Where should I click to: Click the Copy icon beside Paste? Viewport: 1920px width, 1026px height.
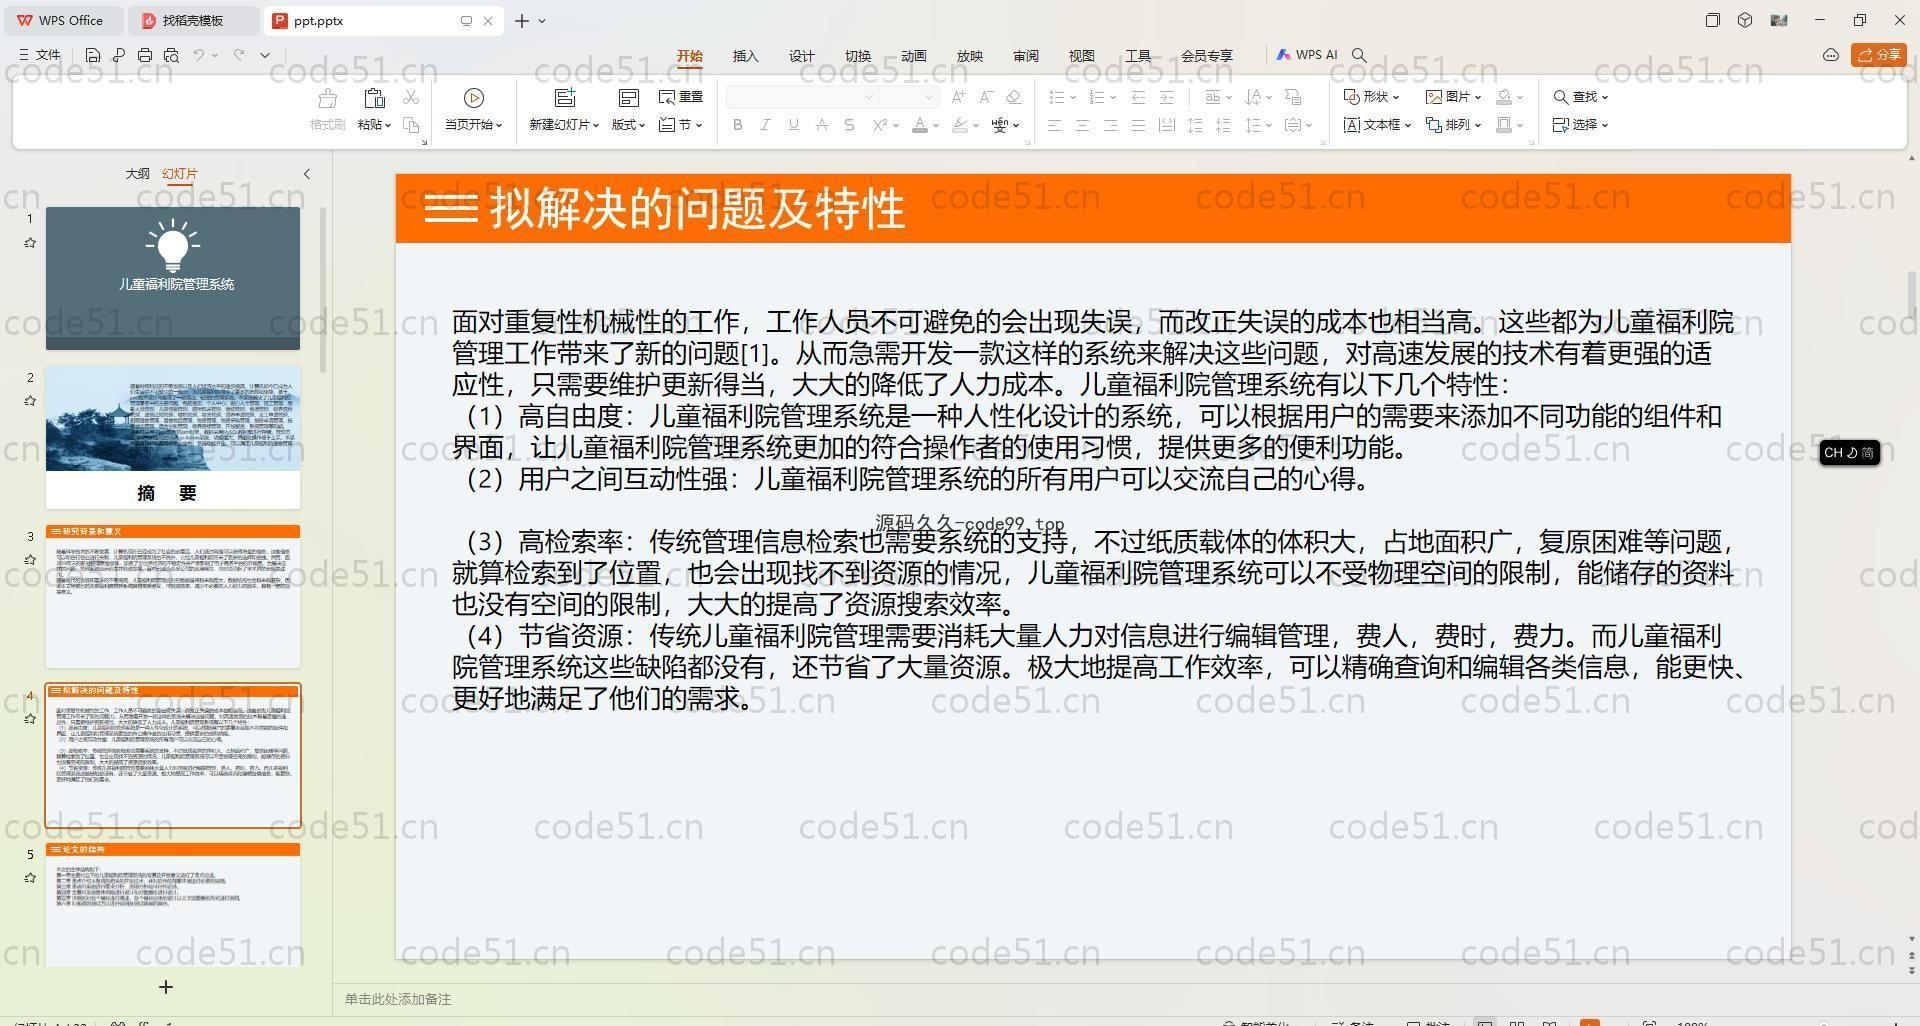click(x=411, y=125)
